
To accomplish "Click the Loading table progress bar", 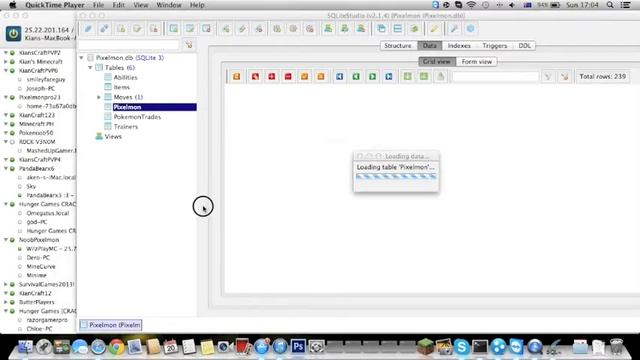I will [x=396, y=176].
